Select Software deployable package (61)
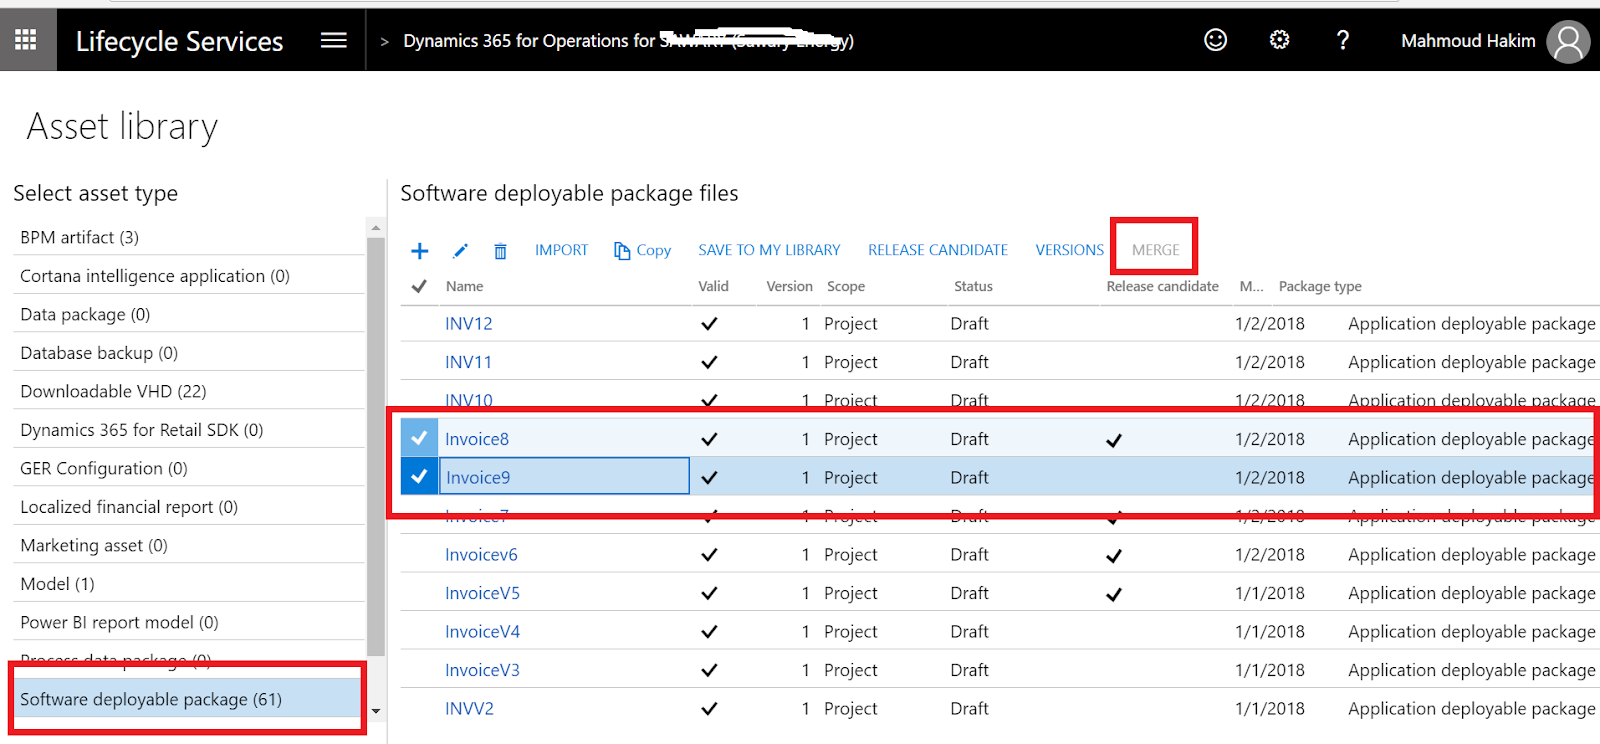 pyautogui.click(x=187, y=699)
